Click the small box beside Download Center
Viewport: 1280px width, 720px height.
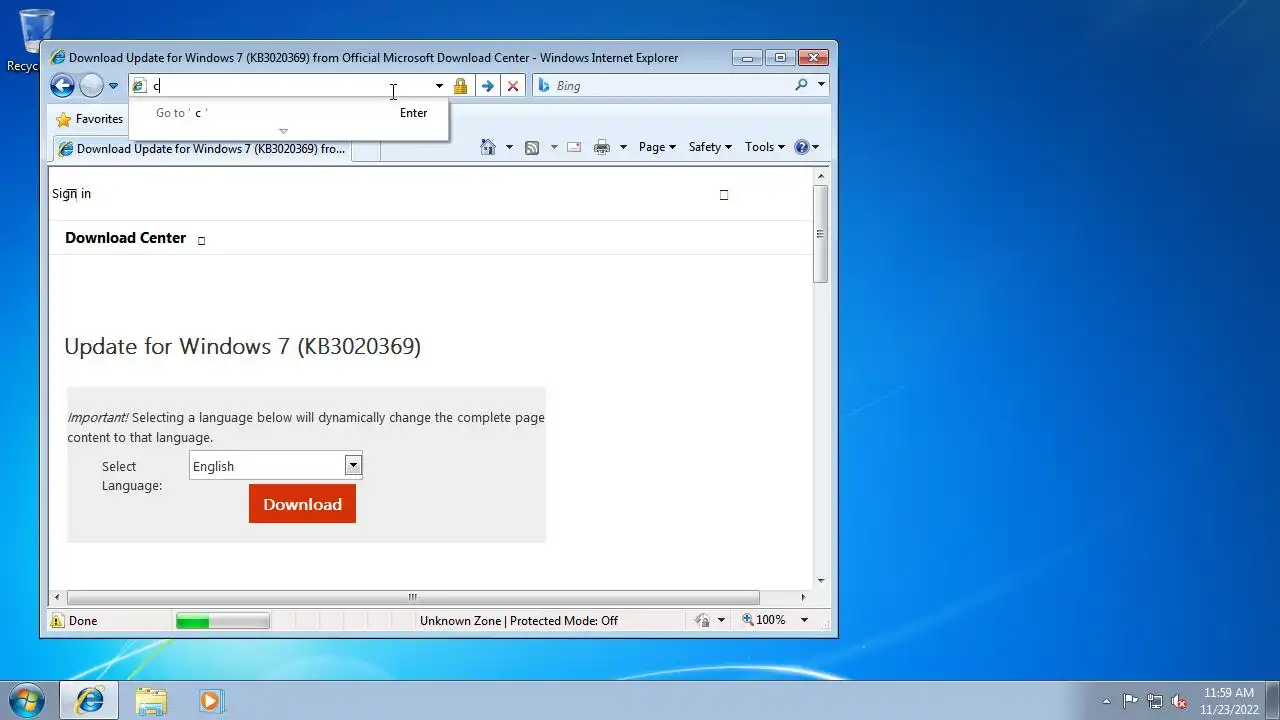[x=201, y=241]
